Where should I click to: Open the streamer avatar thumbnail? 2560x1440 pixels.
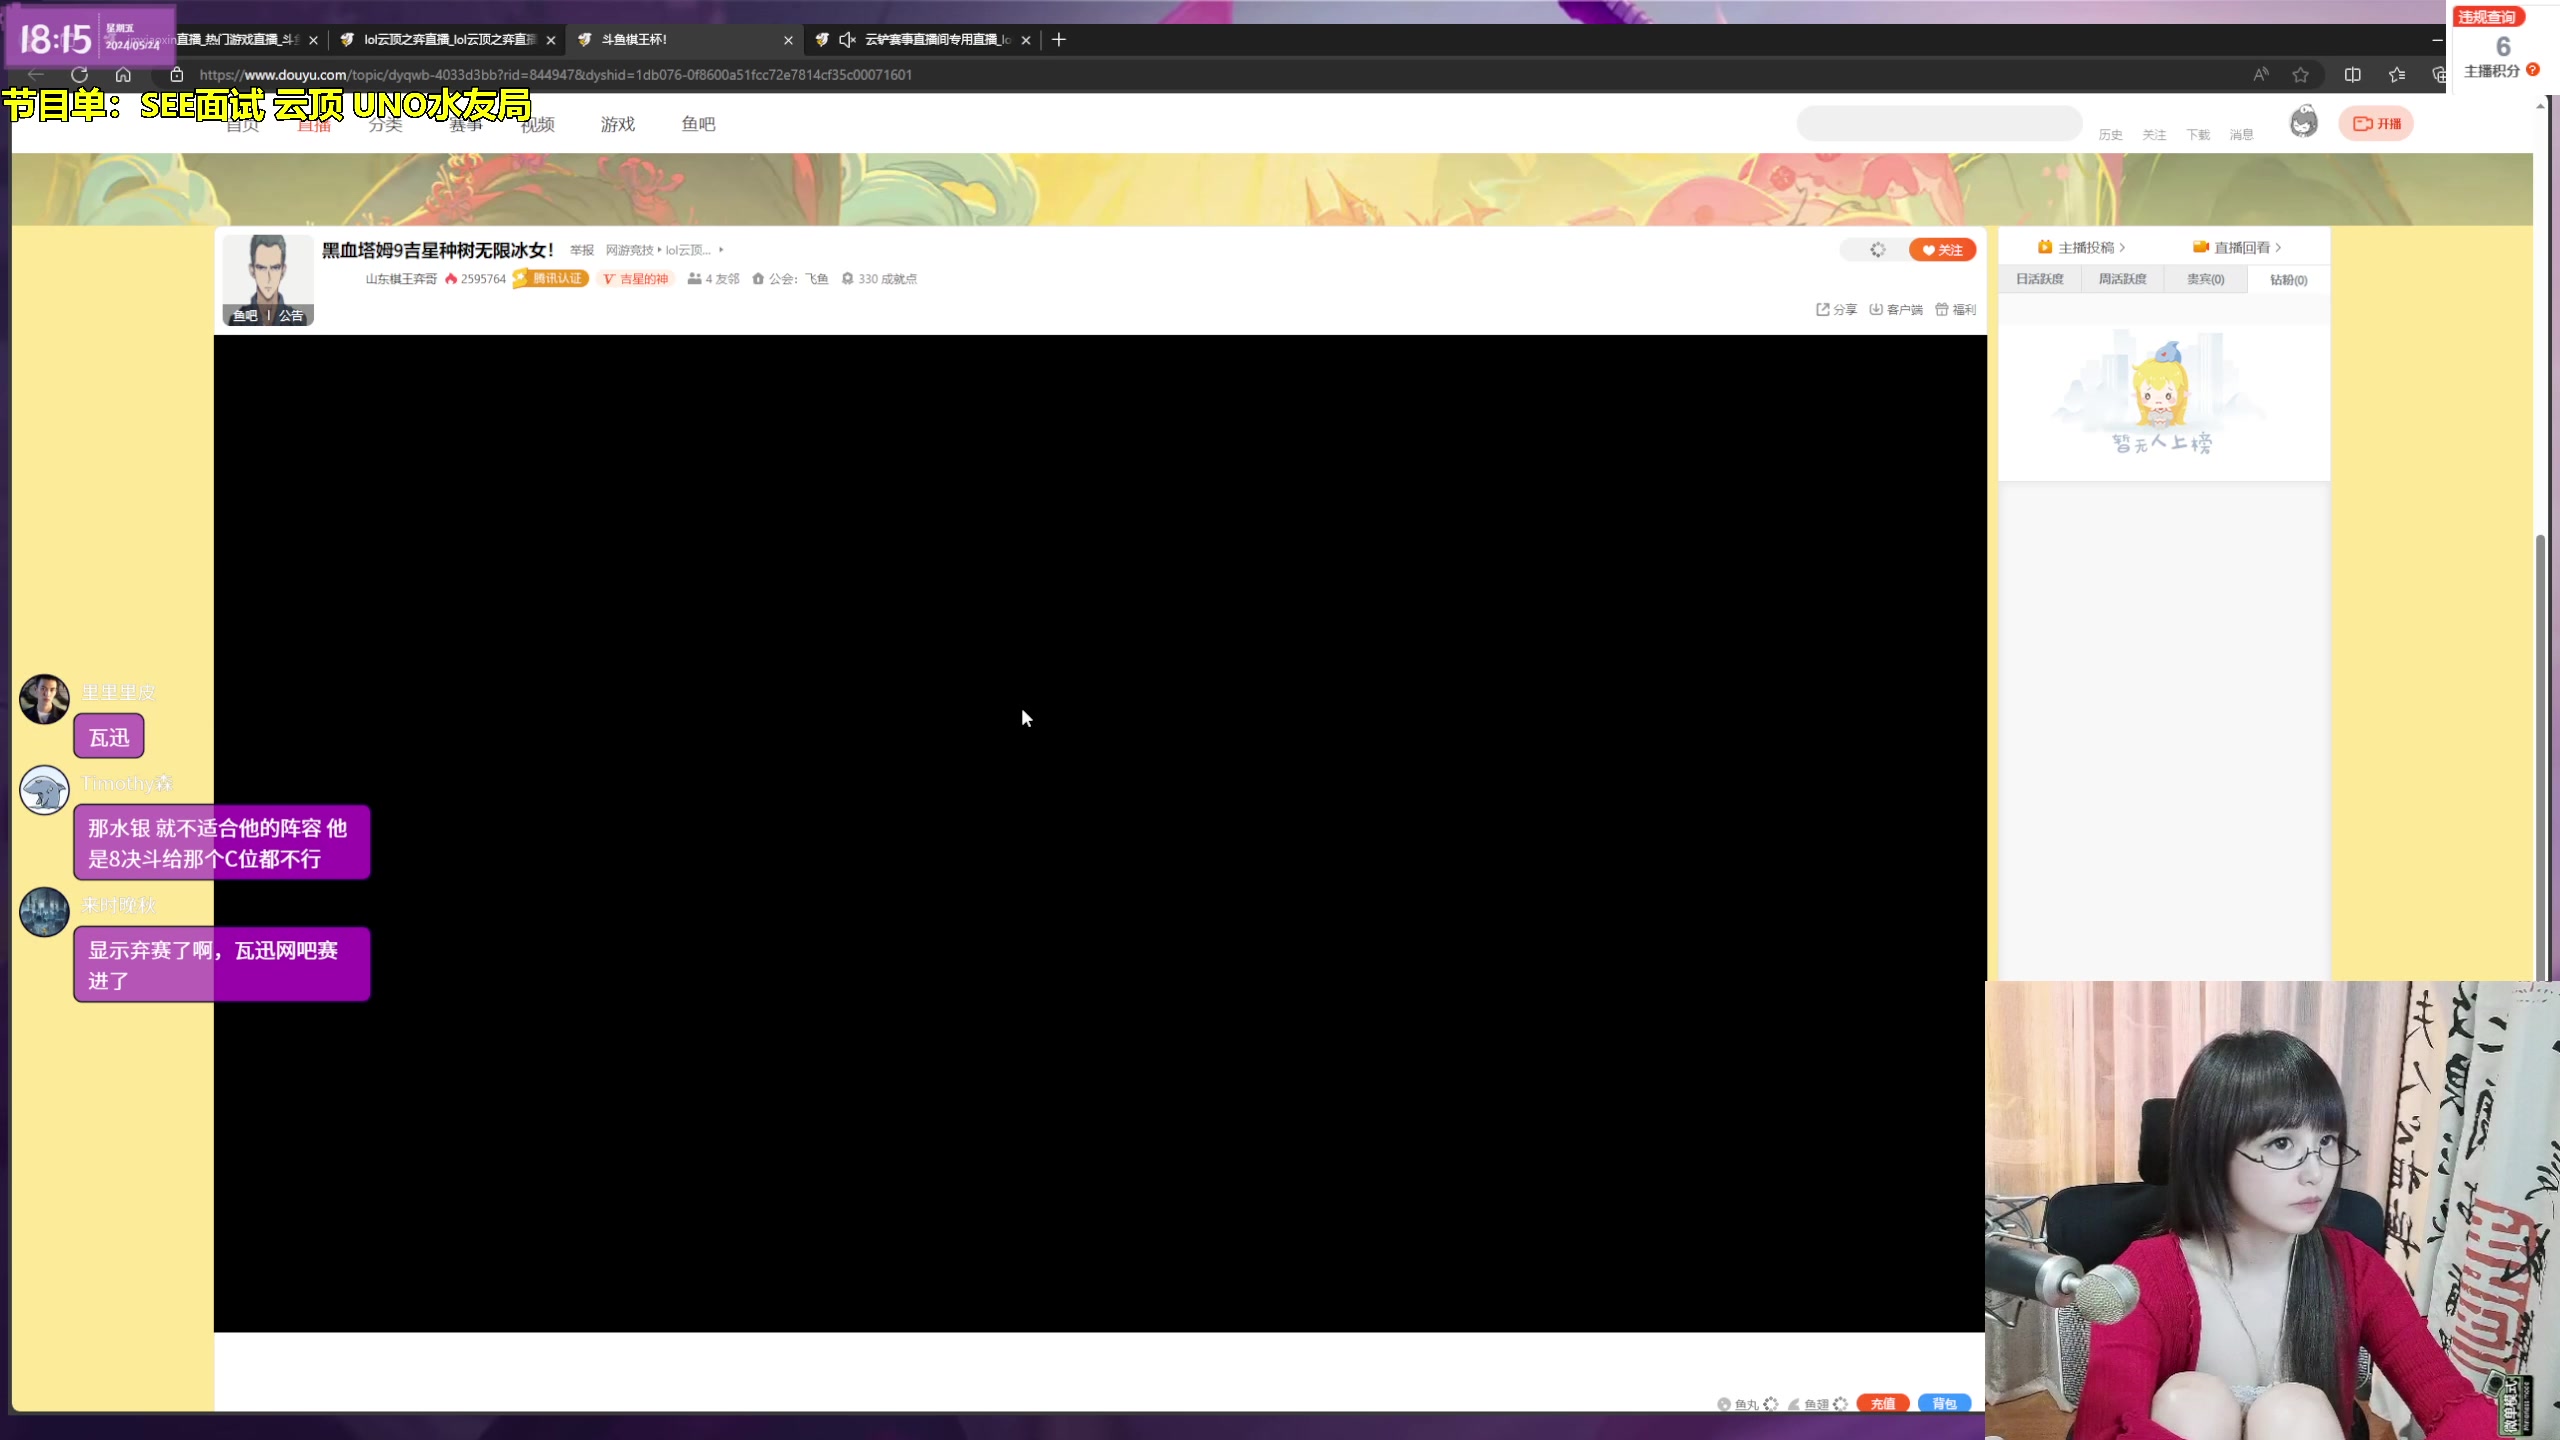point(268,270)
